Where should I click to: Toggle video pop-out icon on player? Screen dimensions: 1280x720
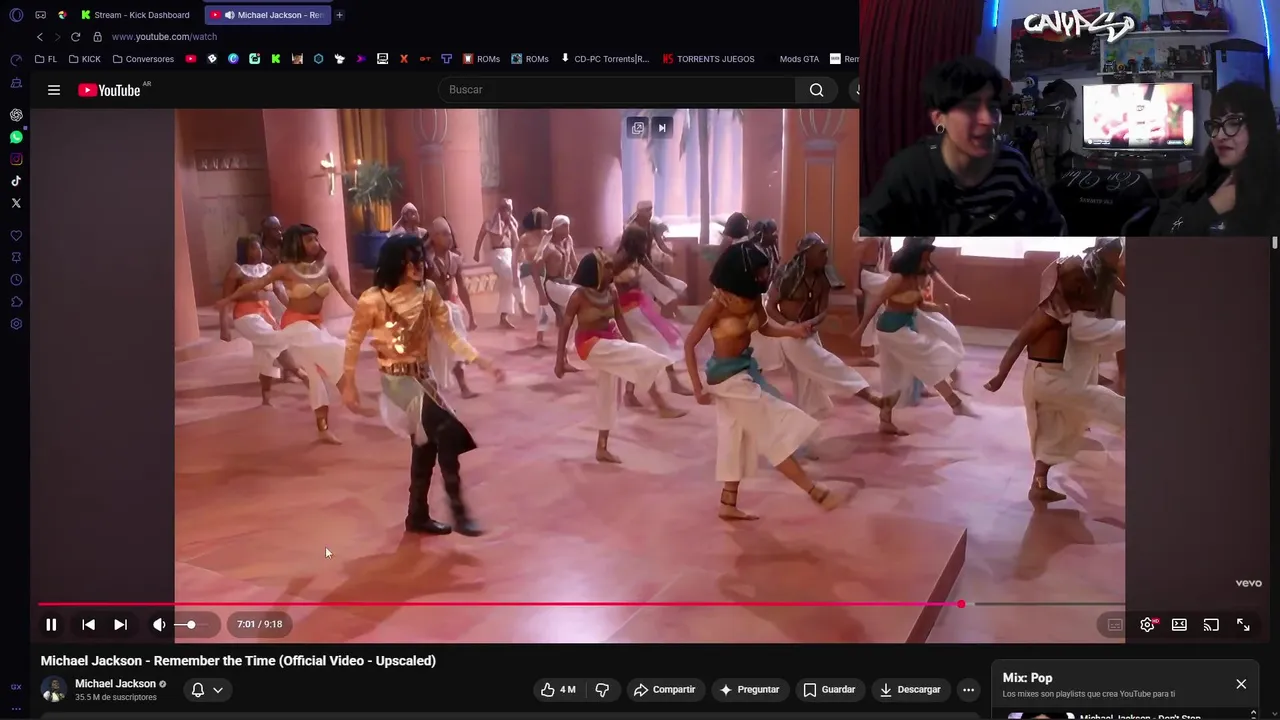coord(638,128)
